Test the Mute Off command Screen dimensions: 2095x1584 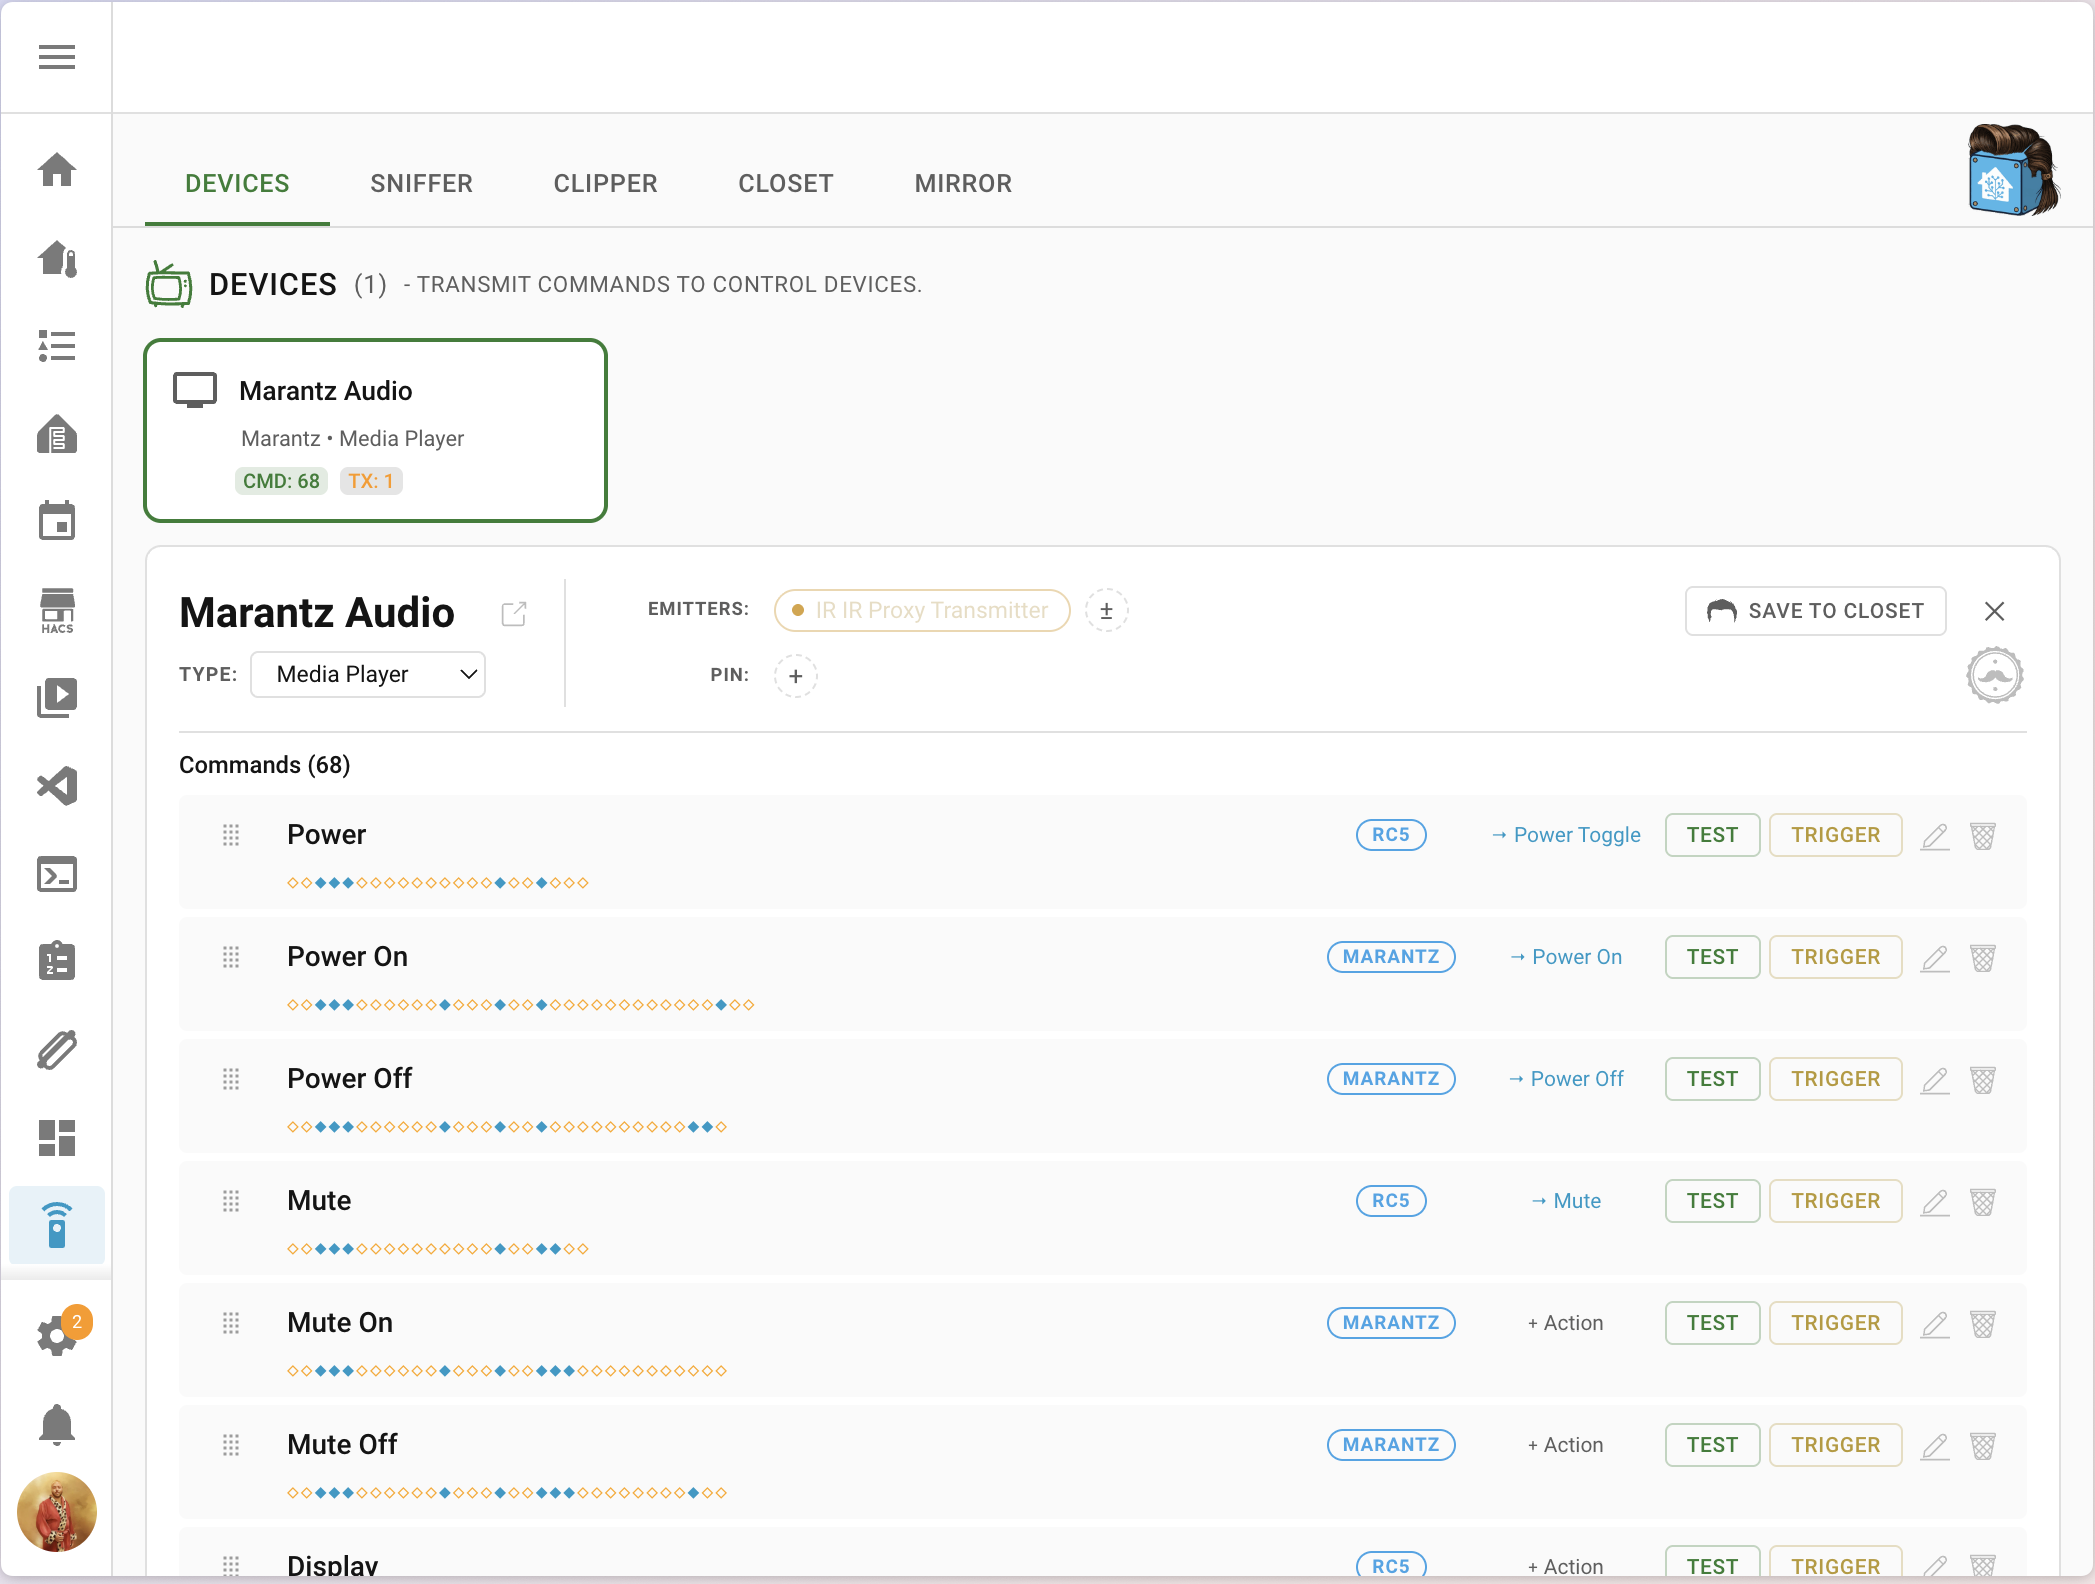1712,1445
